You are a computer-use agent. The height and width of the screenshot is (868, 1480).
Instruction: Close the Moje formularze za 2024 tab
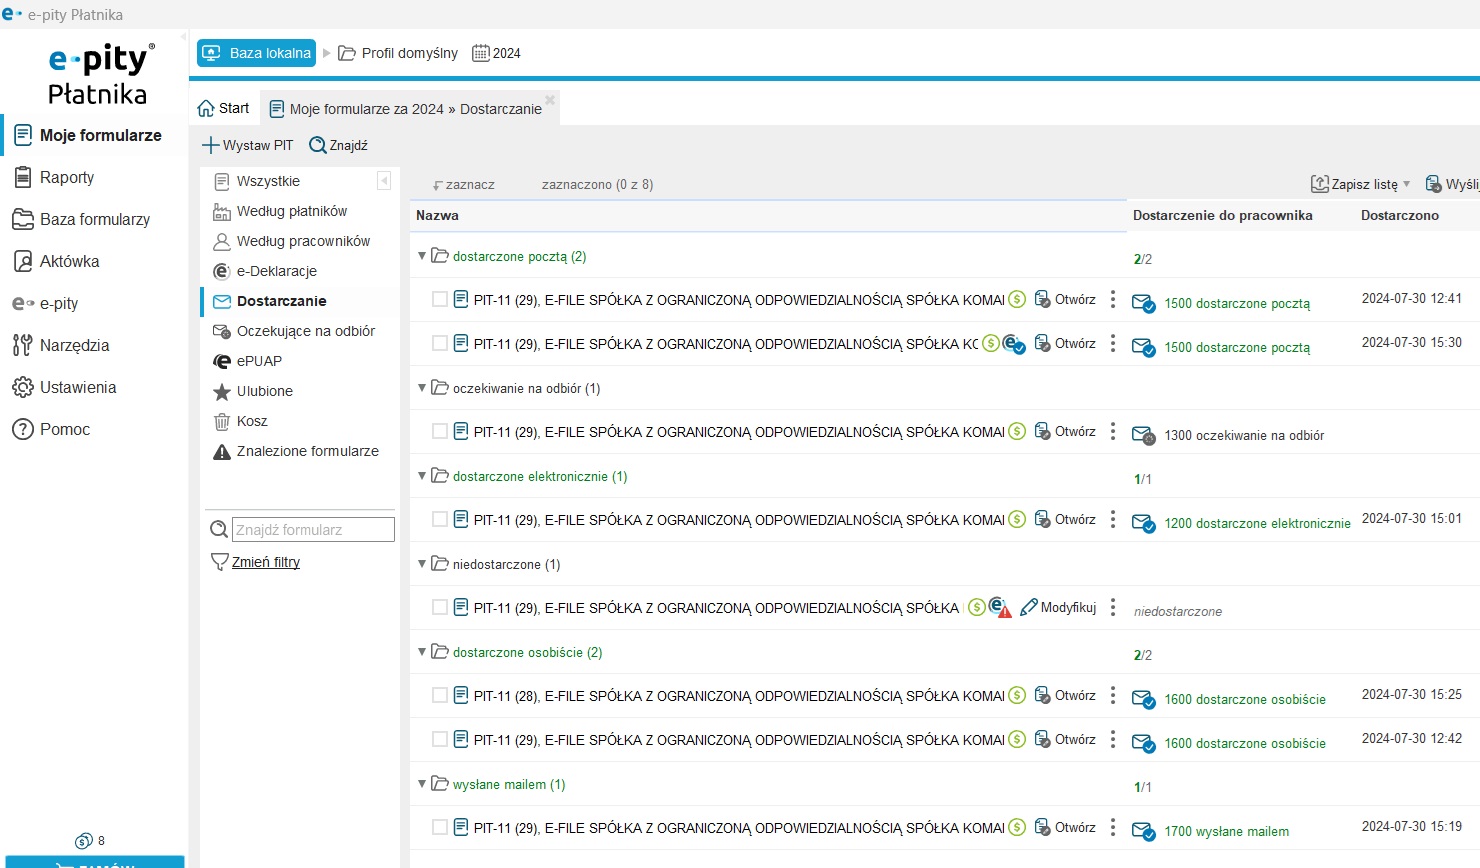pyautogui.click(x=550, y=100)
